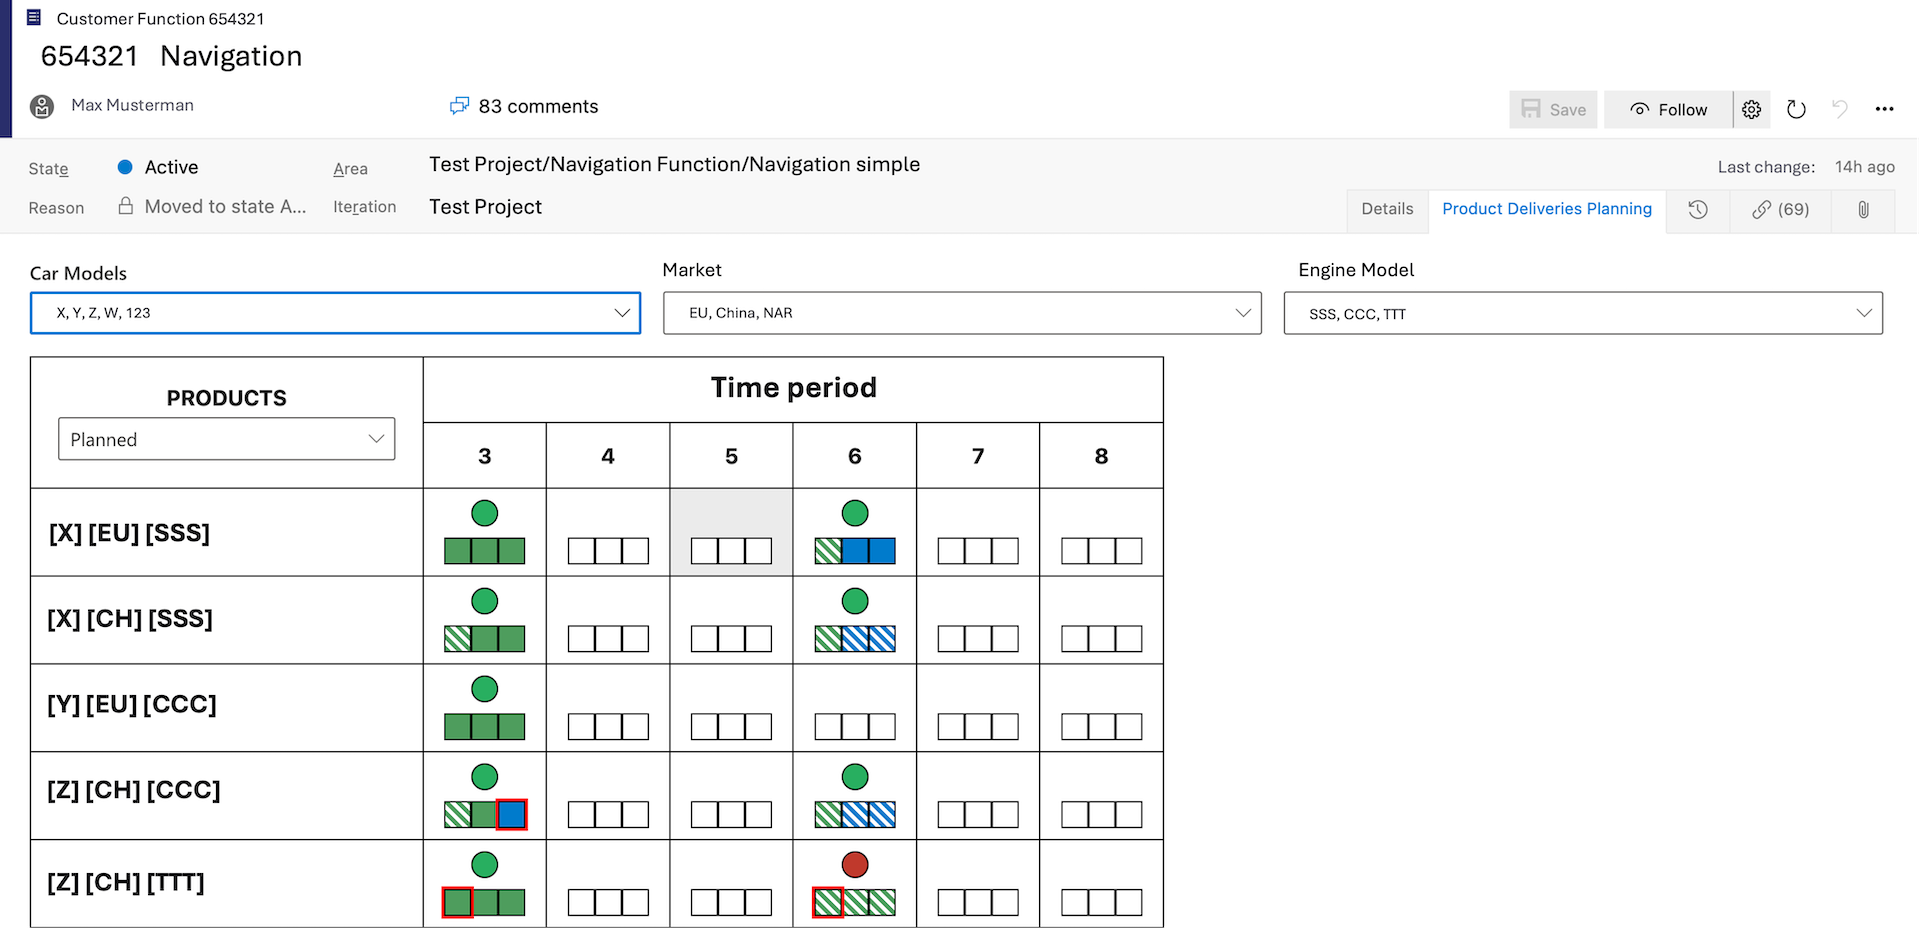Screen dimensions: 1920x929
Task: Expand the Car Models dropdown
Action: pyautogui.click(x=335, y=313)
